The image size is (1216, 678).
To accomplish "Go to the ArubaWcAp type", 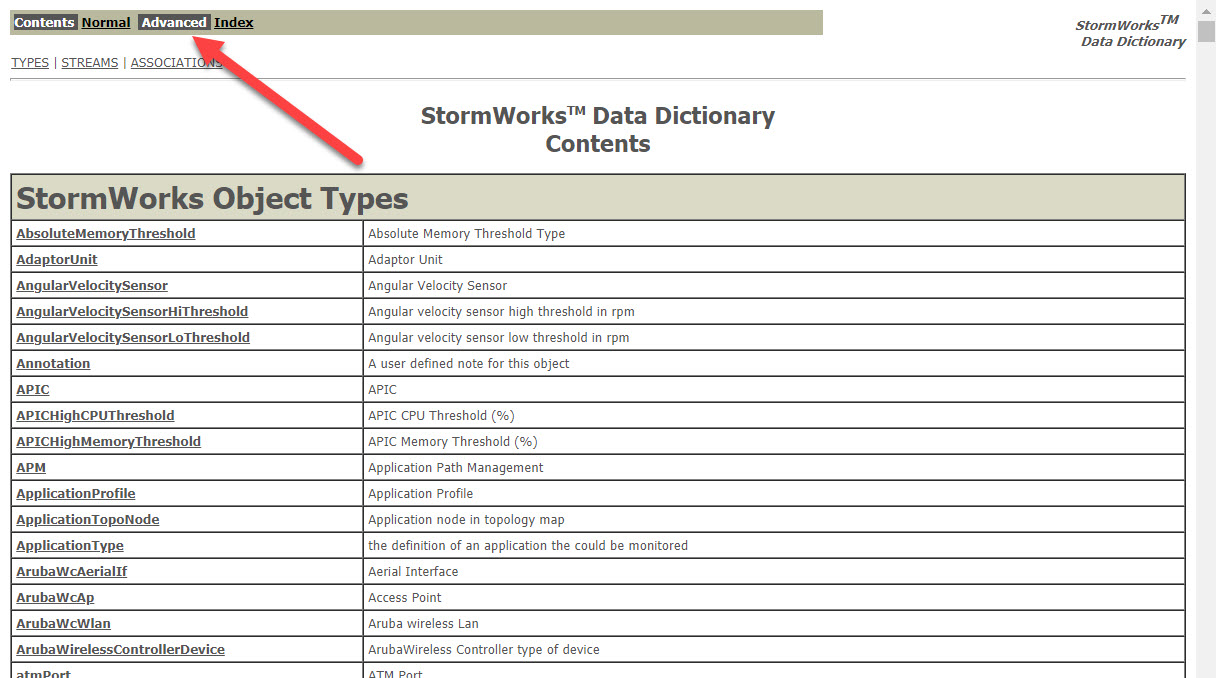I will click(55, 597).
